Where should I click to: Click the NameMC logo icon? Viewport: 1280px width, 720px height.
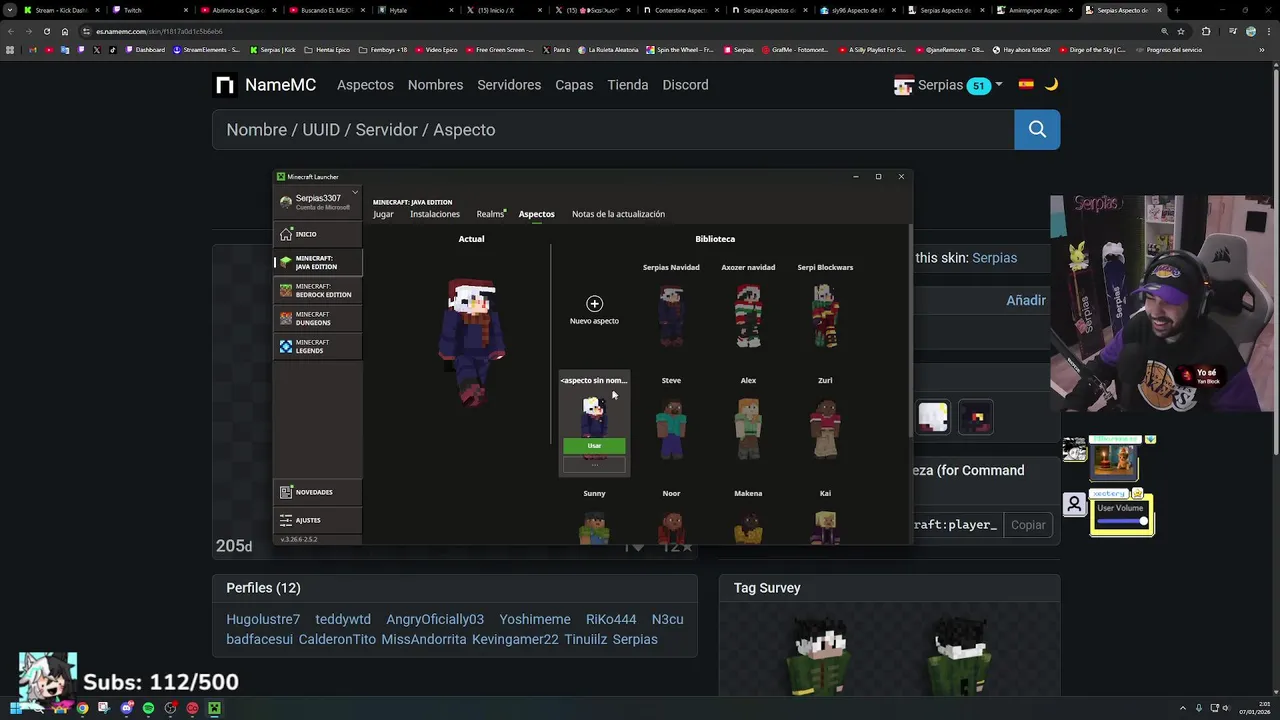point(225,85)
